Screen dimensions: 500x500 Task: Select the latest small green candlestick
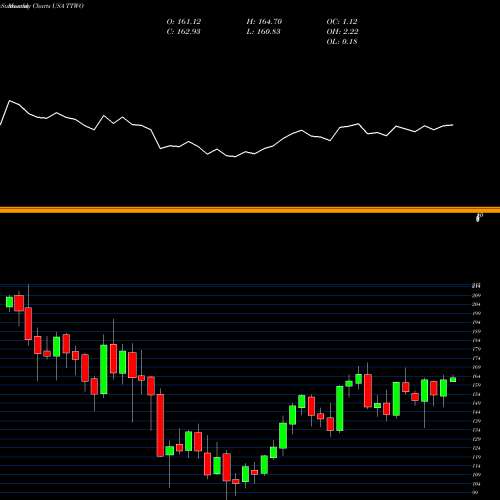(453, 379)
